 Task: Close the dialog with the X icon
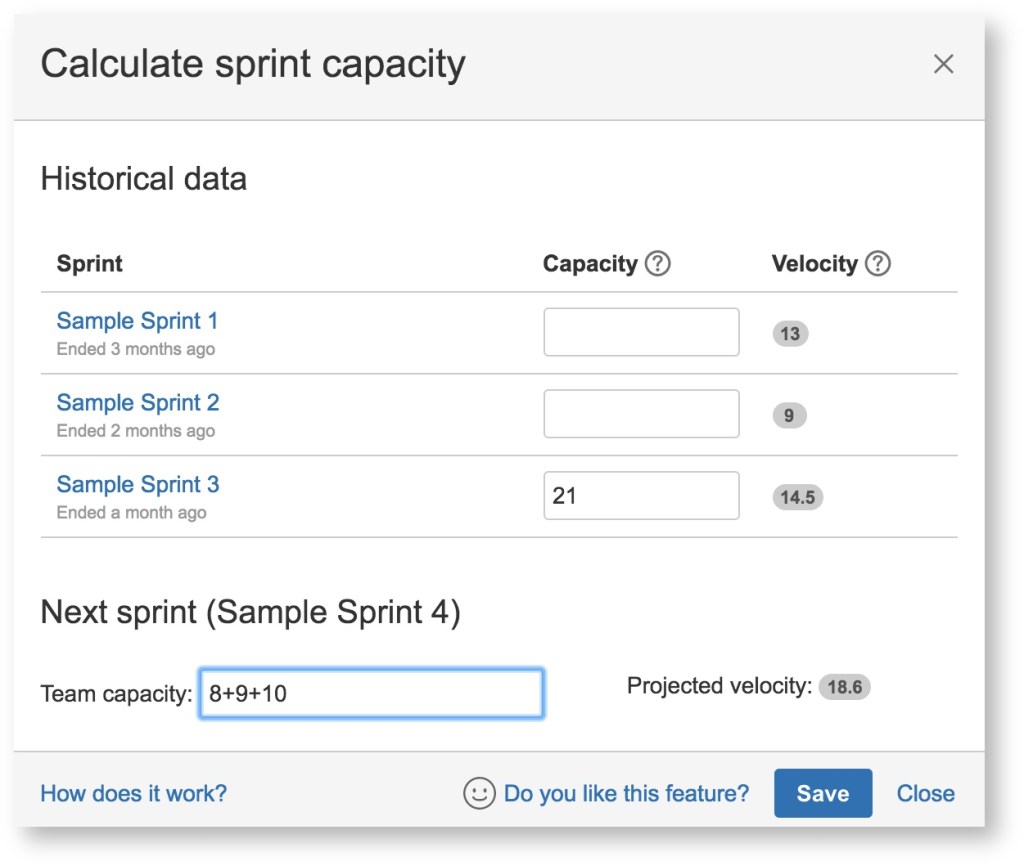(x=942, y=64)
